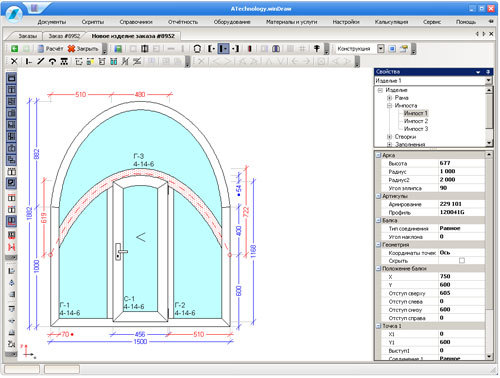Click the bottom-most icon in left sidebar
This screenshot has width=500, height=378.
pyautogui.click(x=12, y=344)
